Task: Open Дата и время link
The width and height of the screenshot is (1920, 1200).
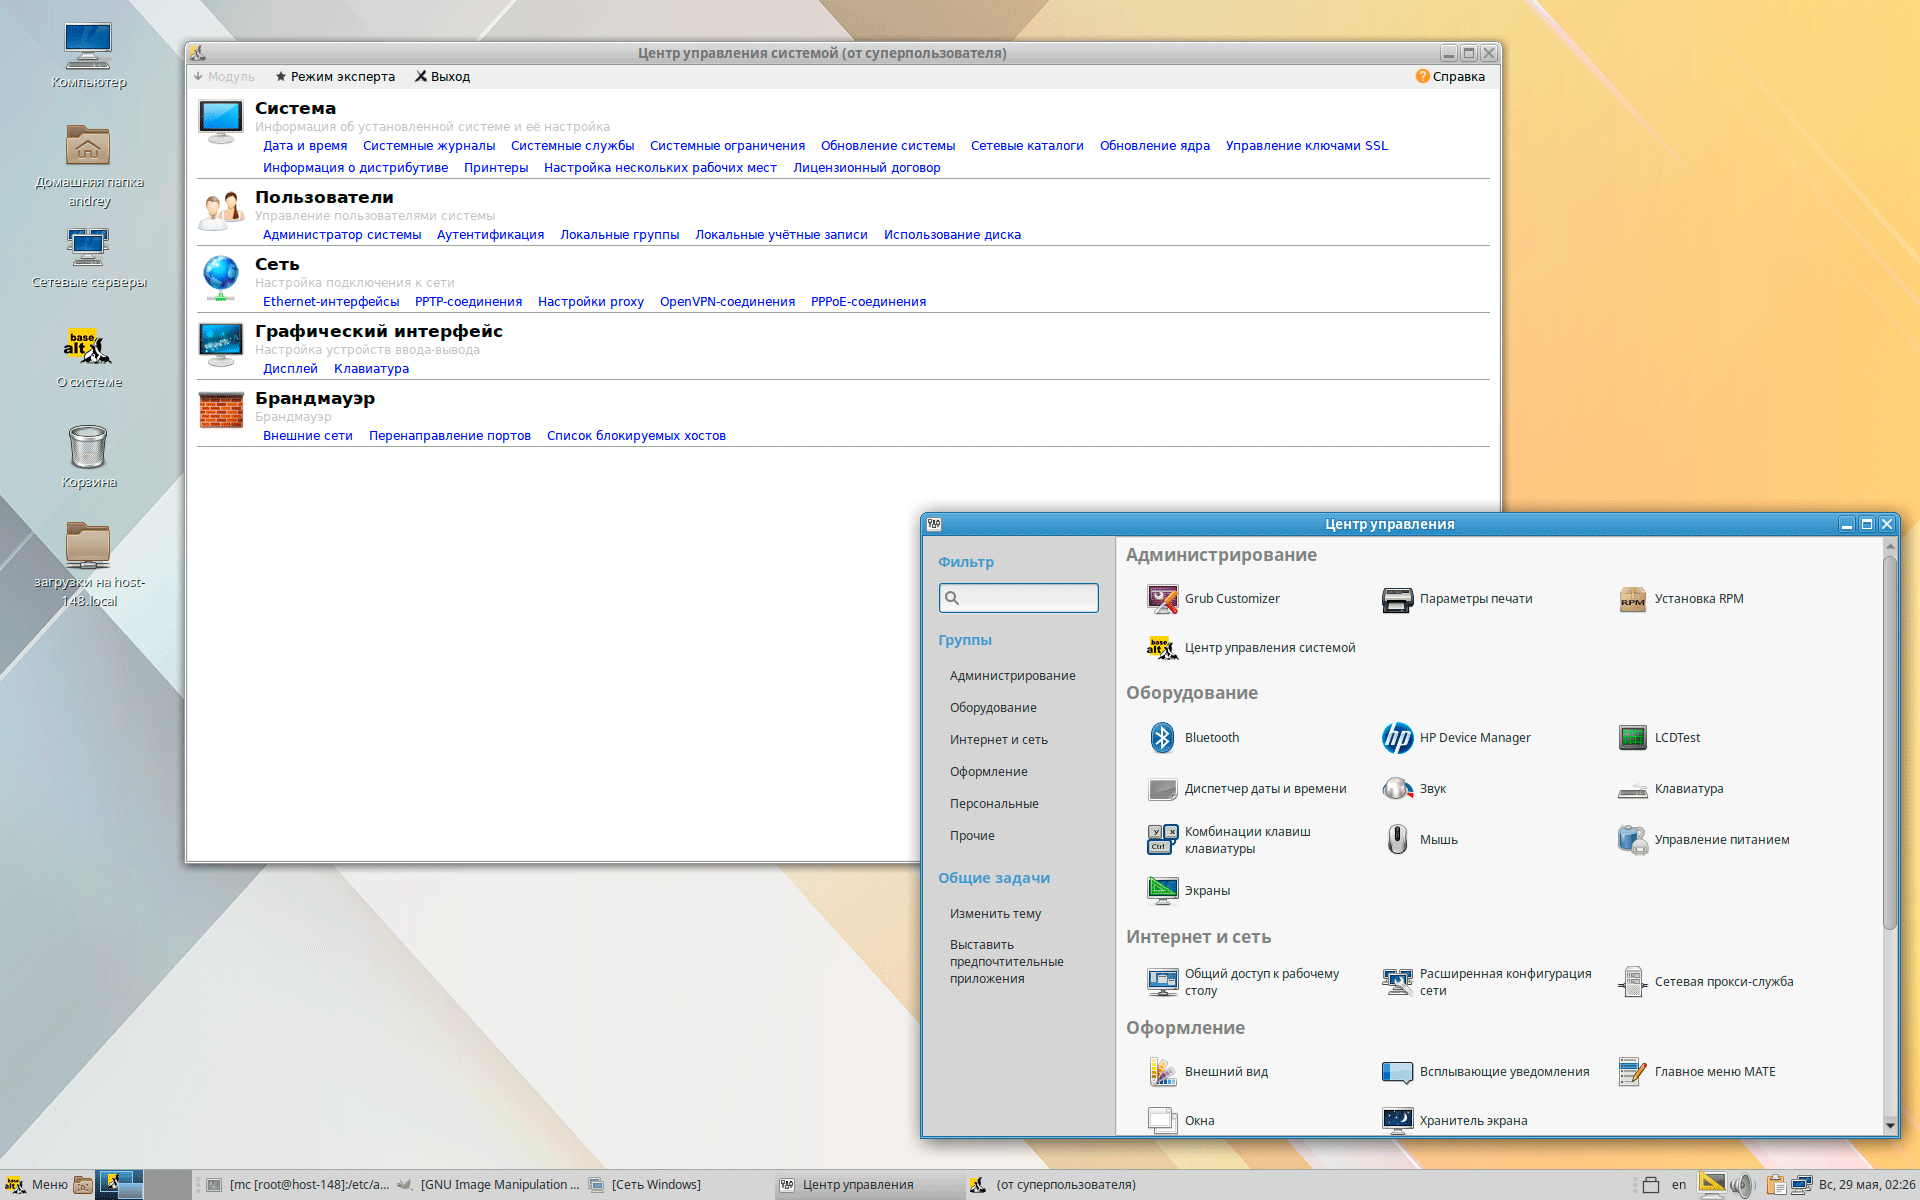Action: tap(305, 146)
